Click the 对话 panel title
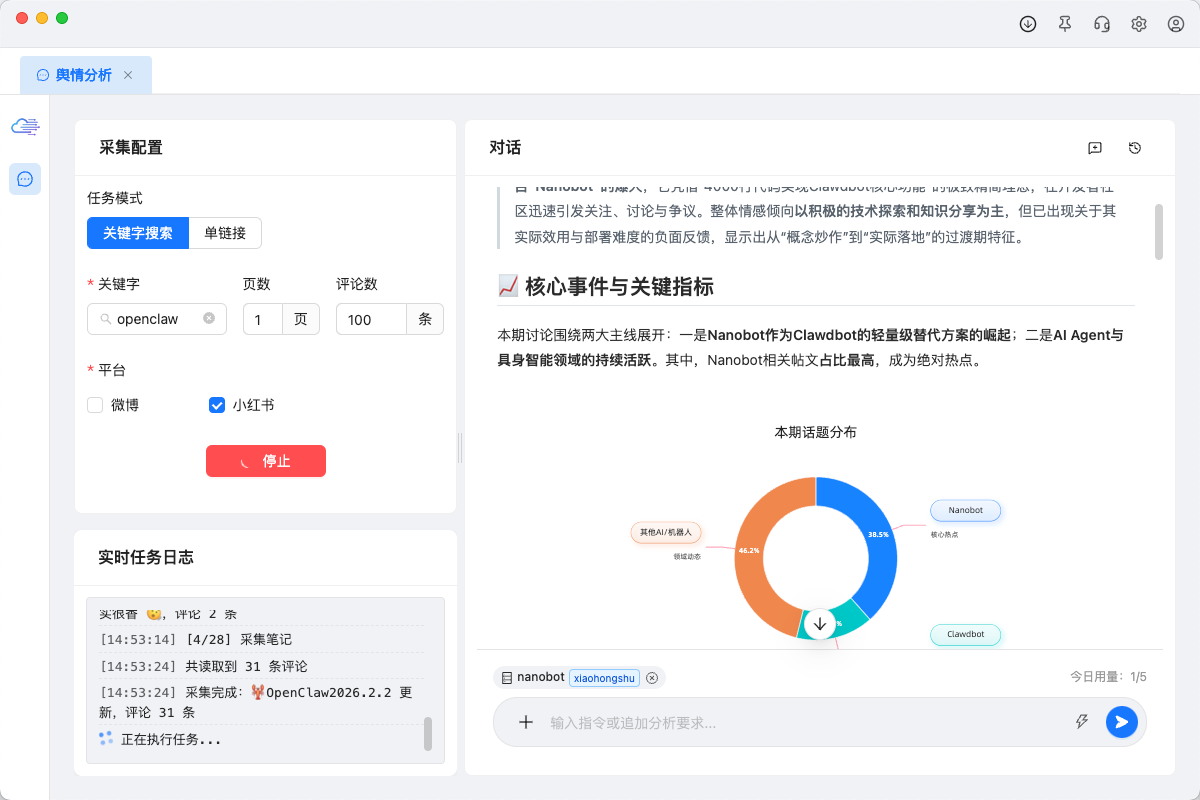 pyautogui.click(x=505, y=147)
